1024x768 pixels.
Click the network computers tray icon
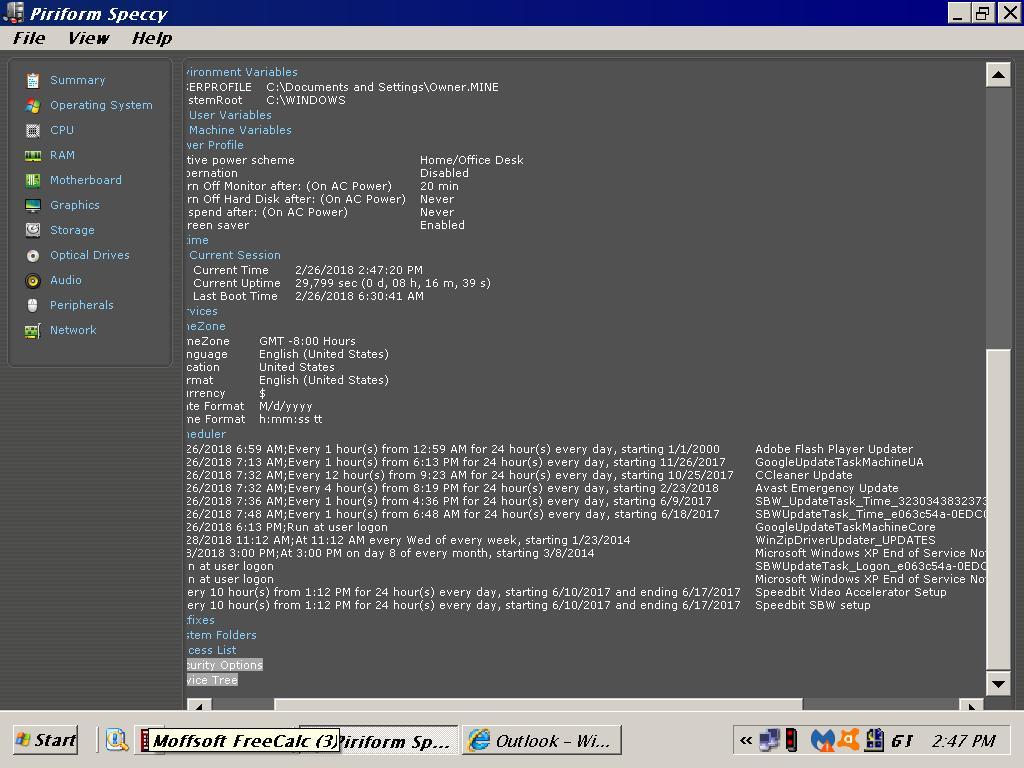(769, 741)
